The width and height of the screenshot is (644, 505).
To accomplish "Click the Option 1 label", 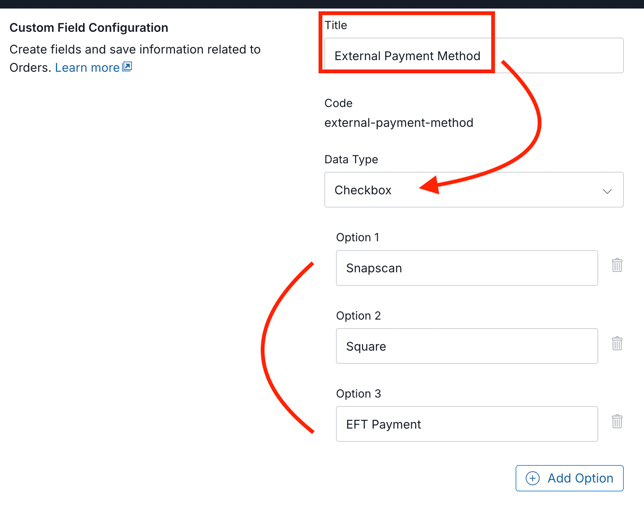I will click(358, 237).
